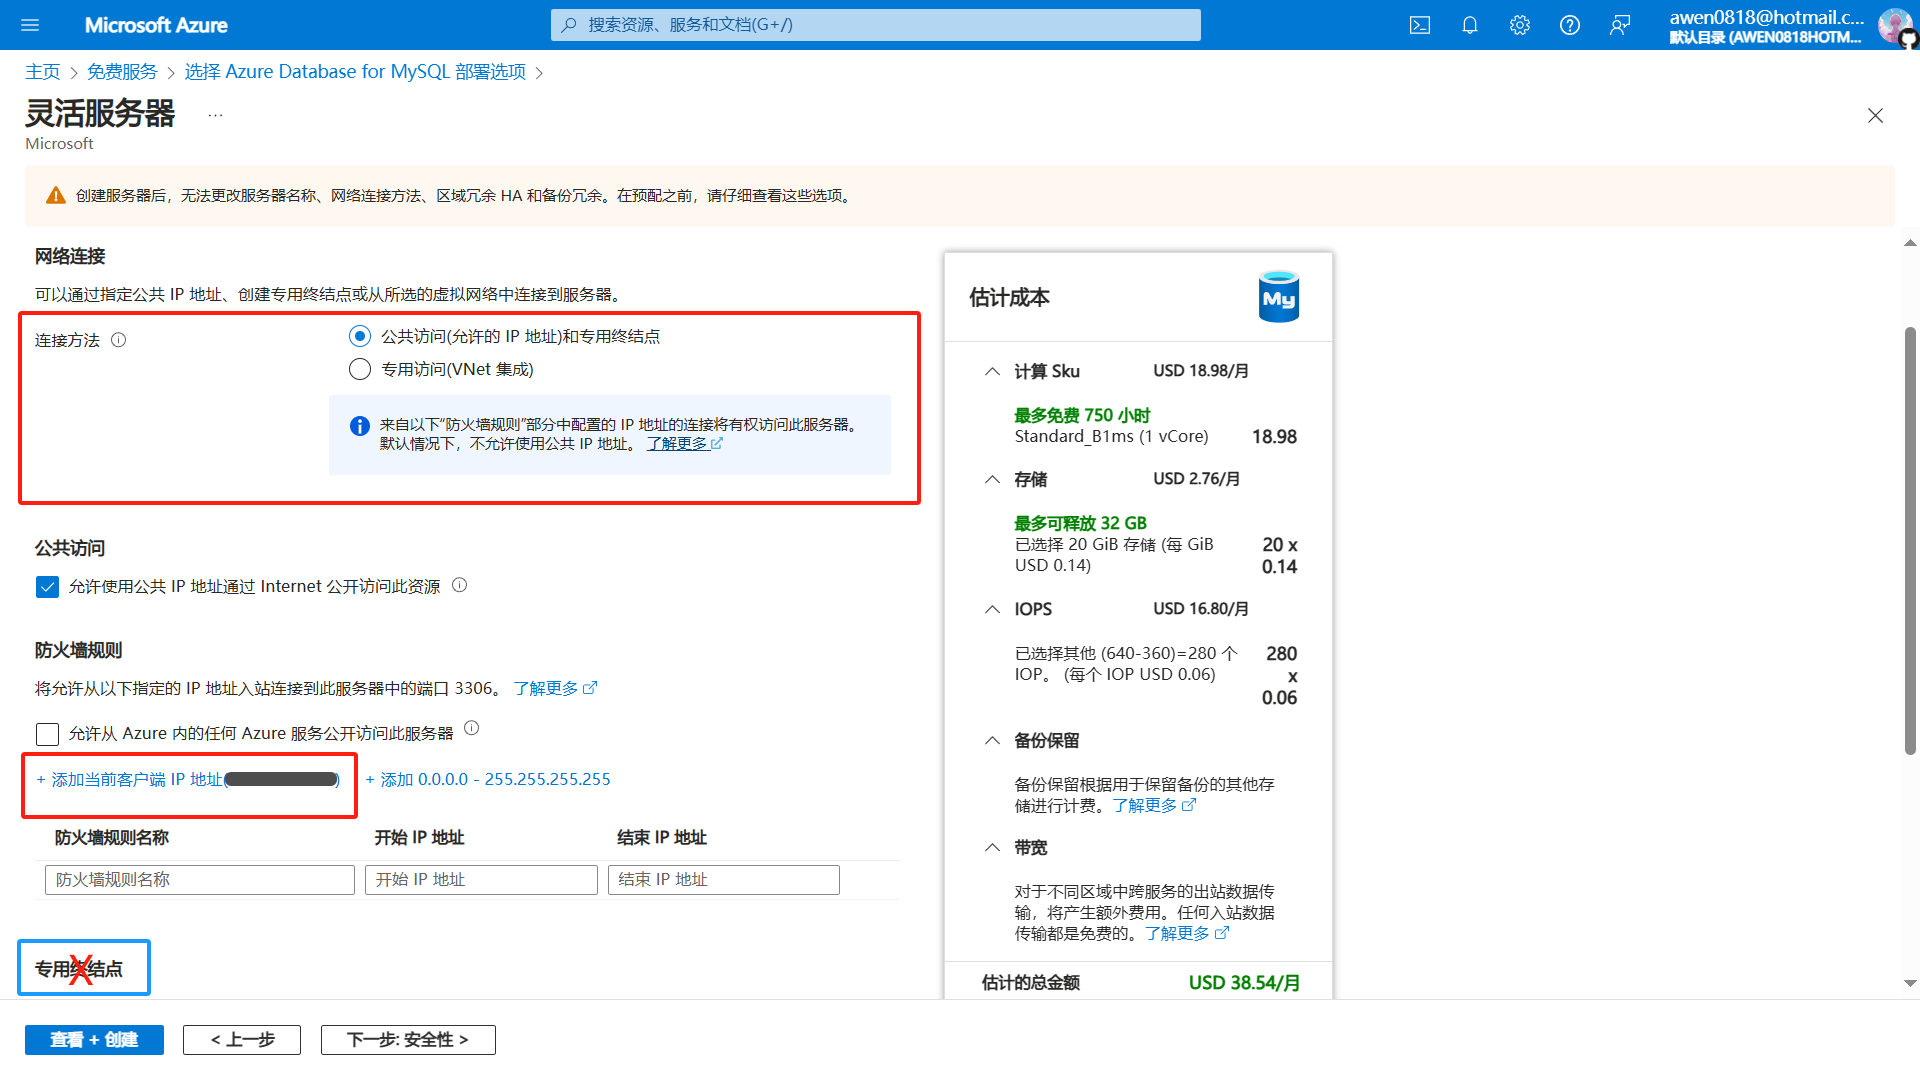1920x1080 pixels.
Task: Click the MySQL logo in cost panel
Action: pyautogui.click(x=1279, y=297)
